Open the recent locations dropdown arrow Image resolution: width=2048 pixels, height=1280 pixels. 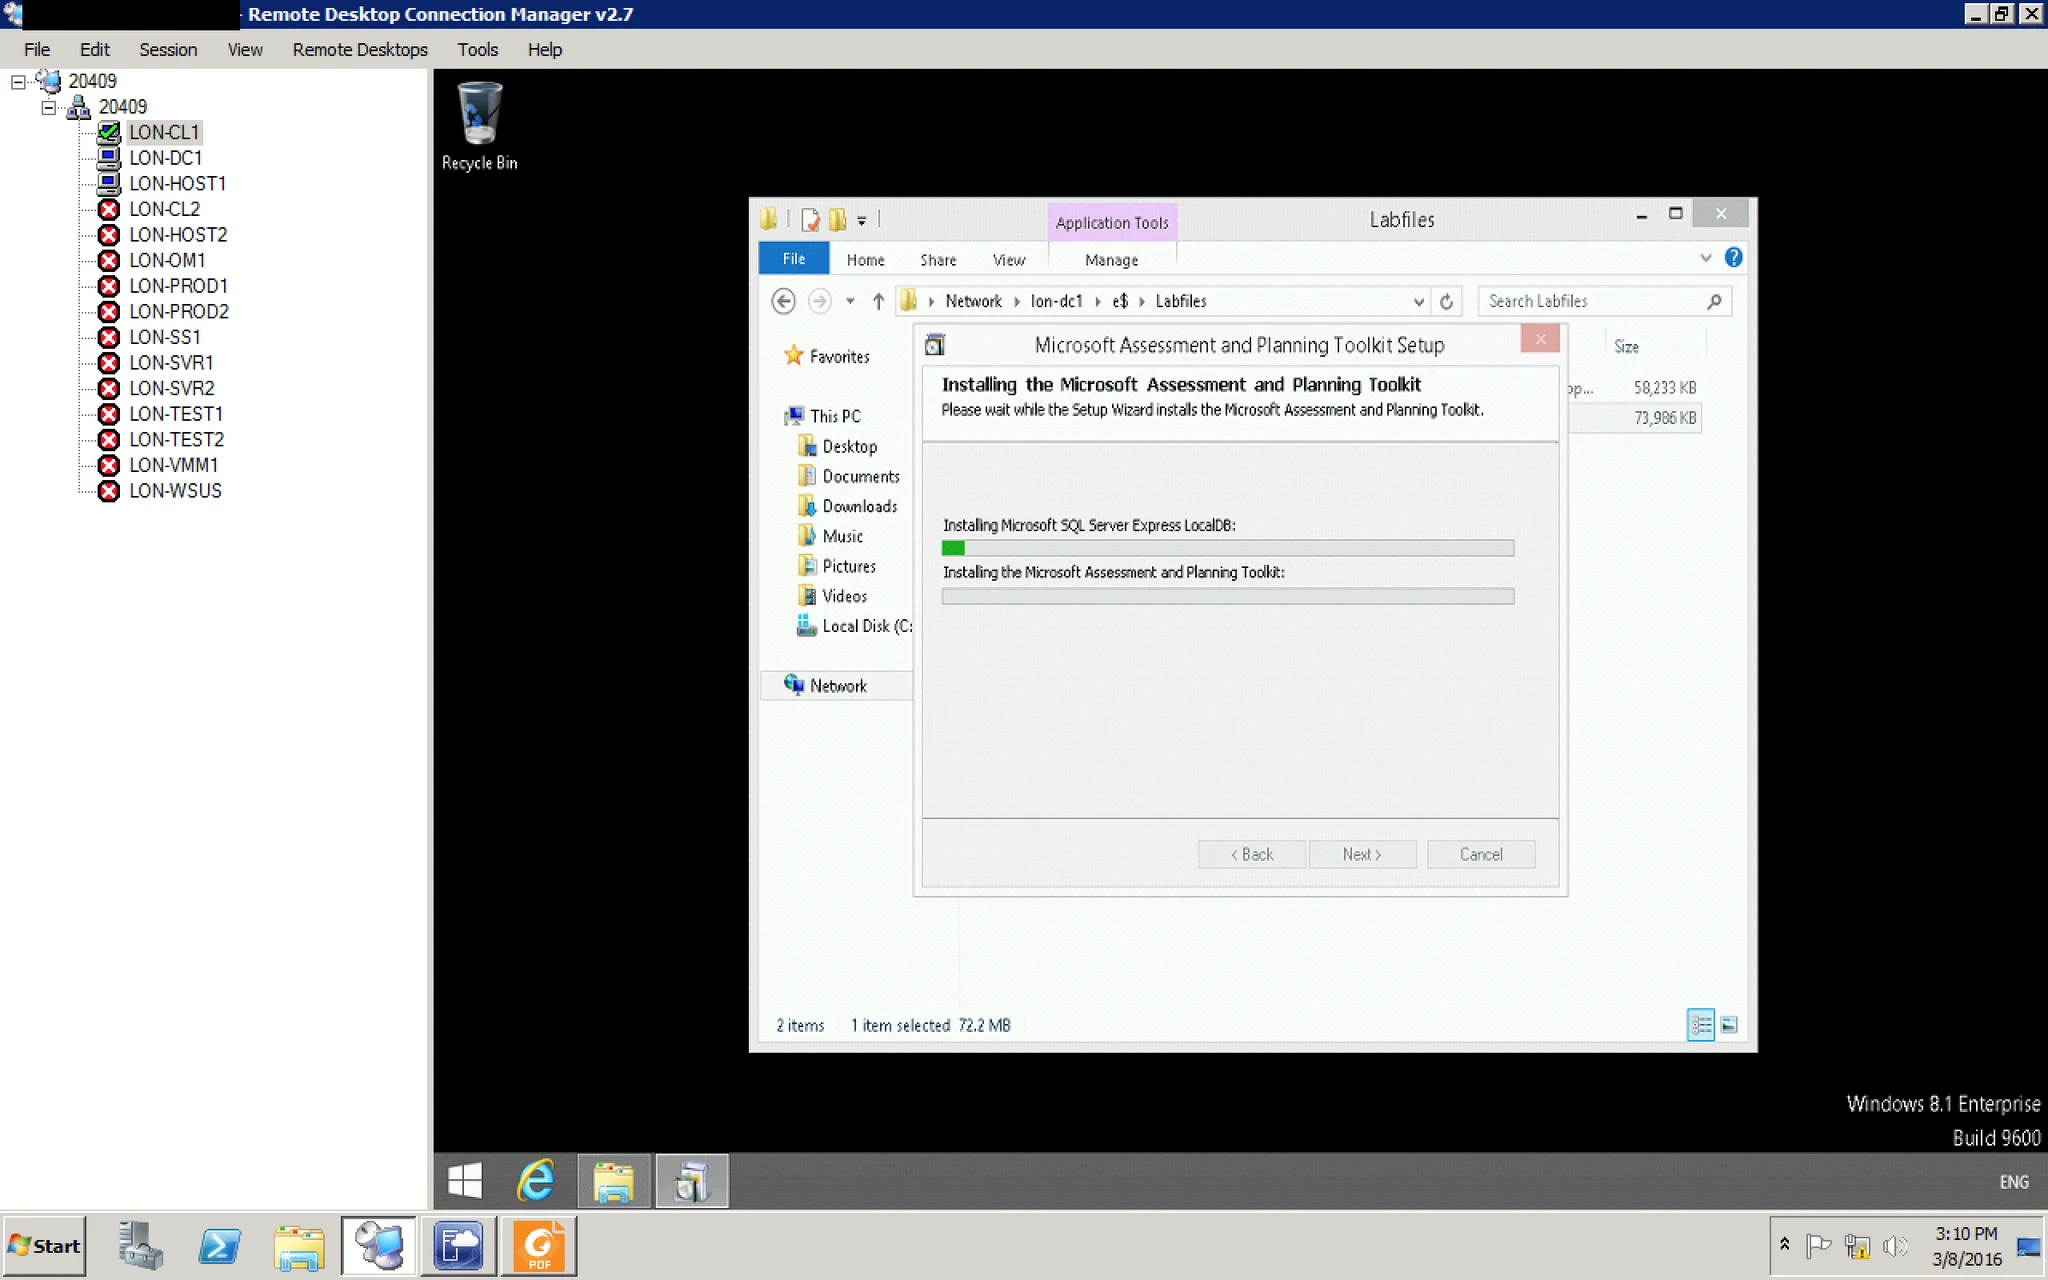coord(850,301)
